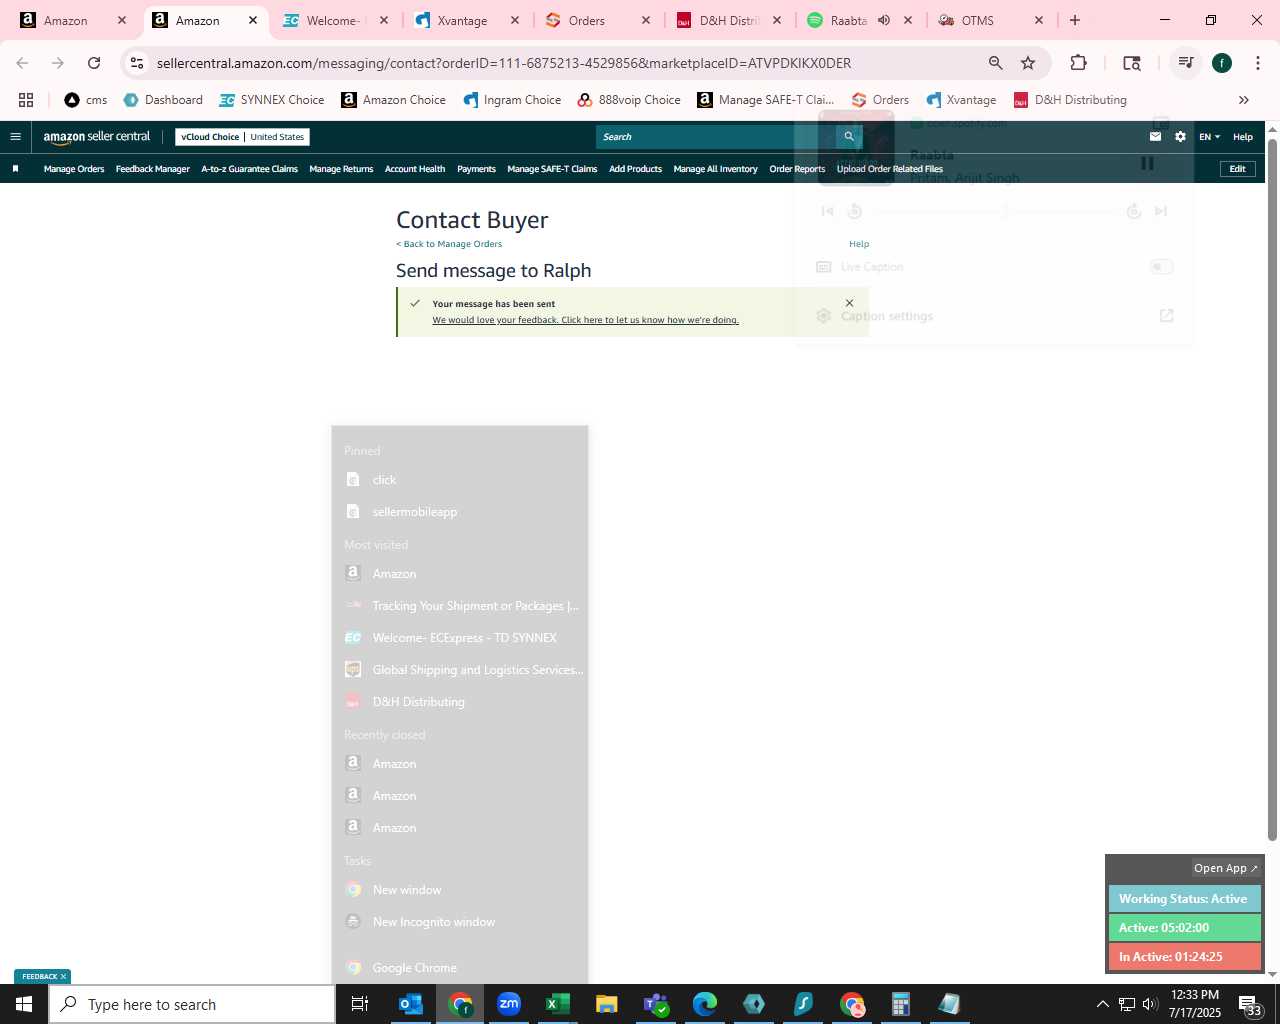Click the feedback link in success banner

[x=585, y=320]
